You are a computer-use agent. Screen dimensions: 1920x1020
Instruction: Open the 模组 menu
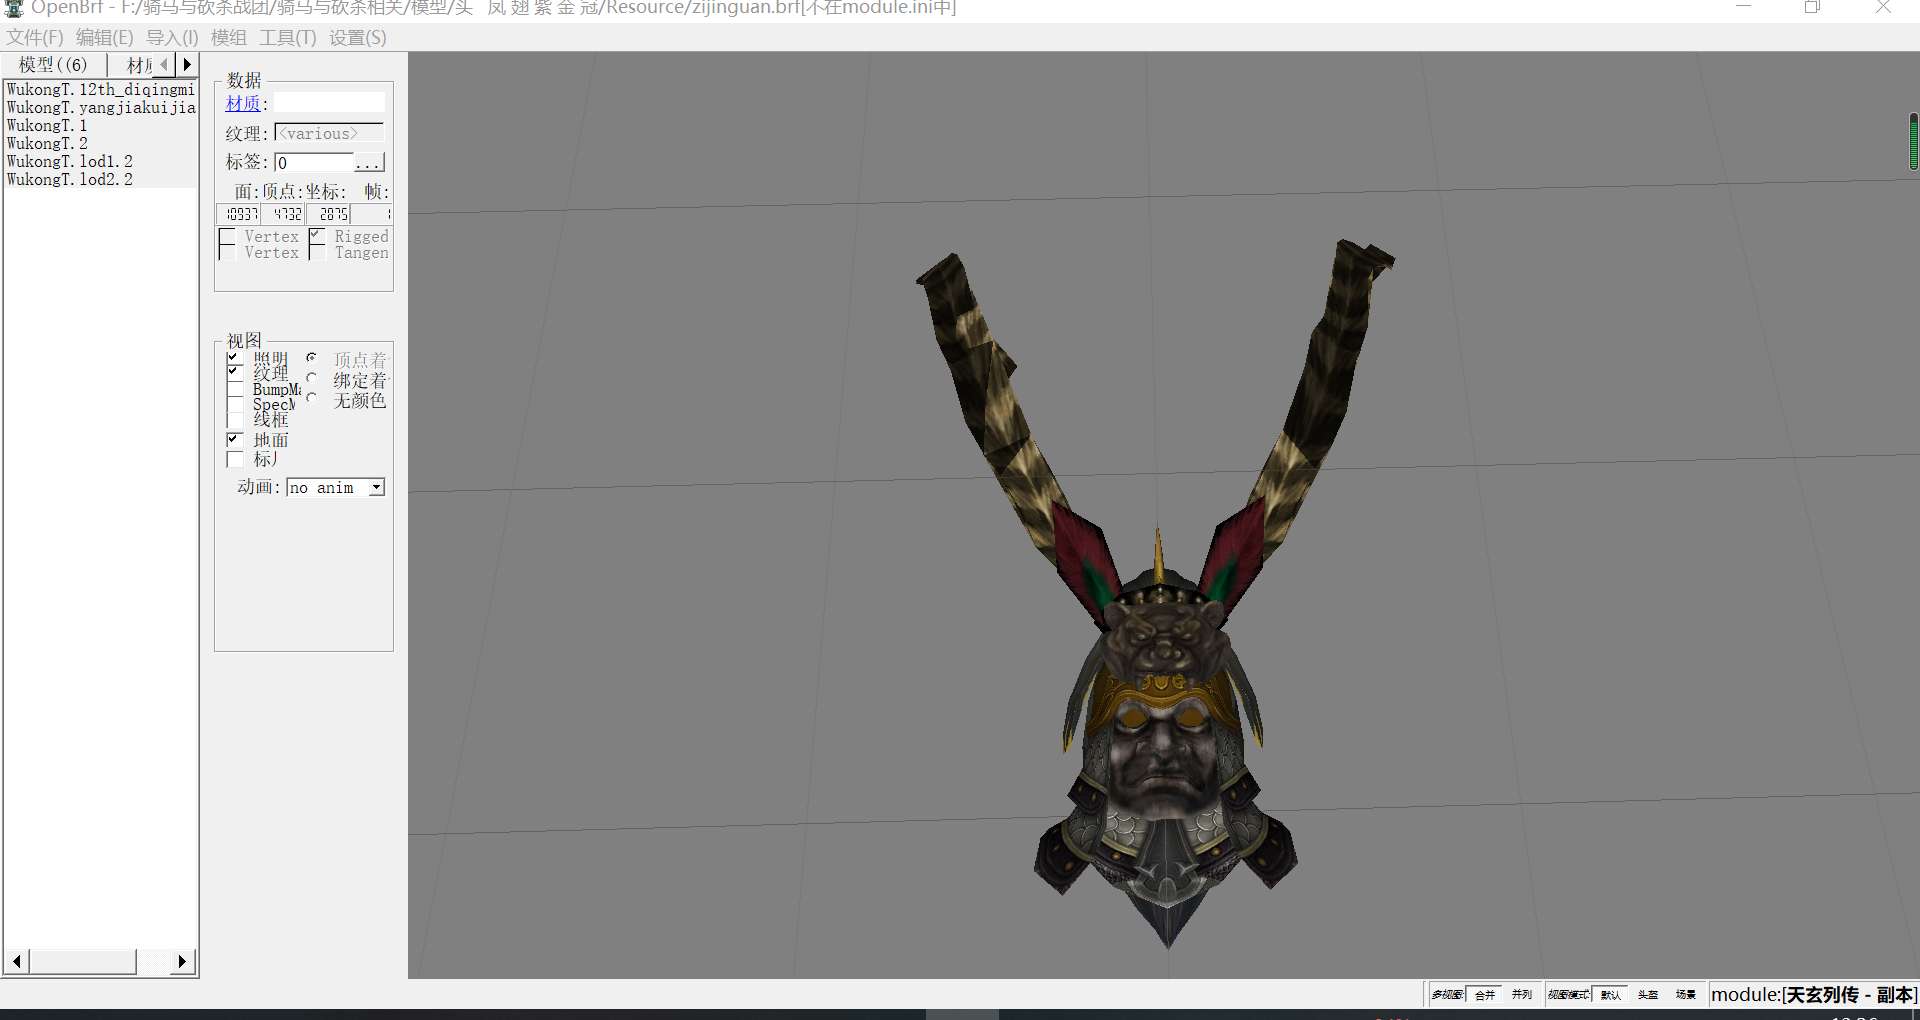coord(229,38)
